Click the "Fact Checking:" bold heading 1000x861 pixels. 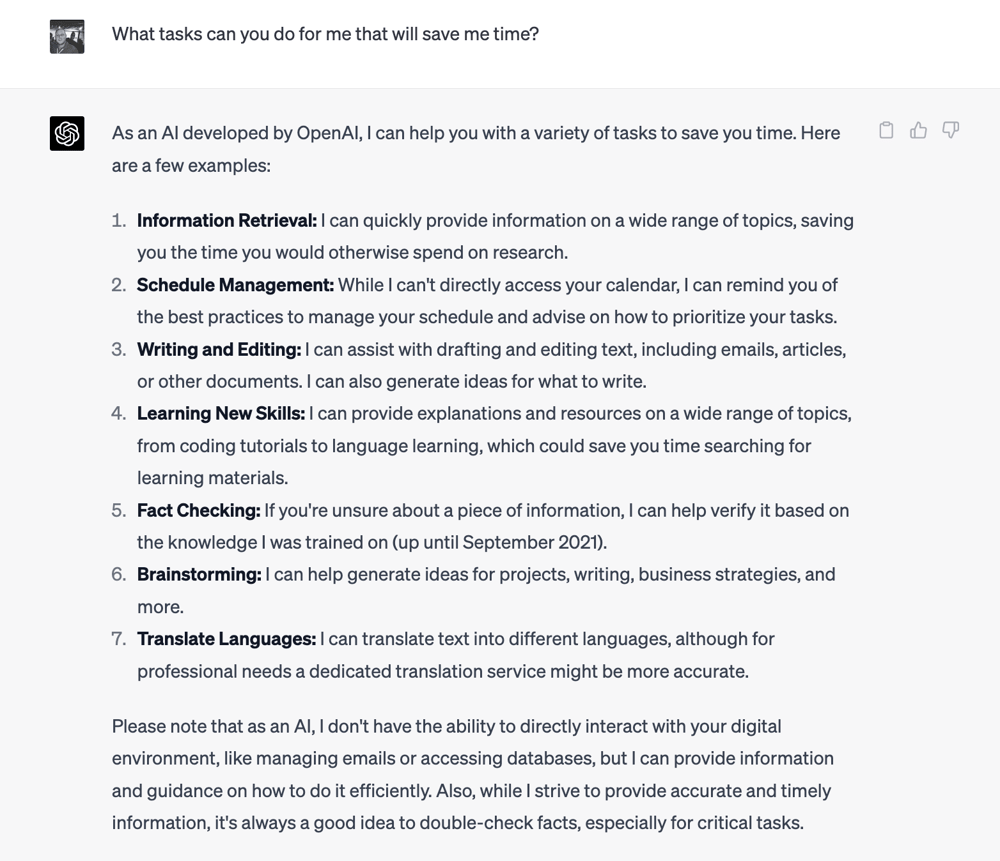point(198,510)
